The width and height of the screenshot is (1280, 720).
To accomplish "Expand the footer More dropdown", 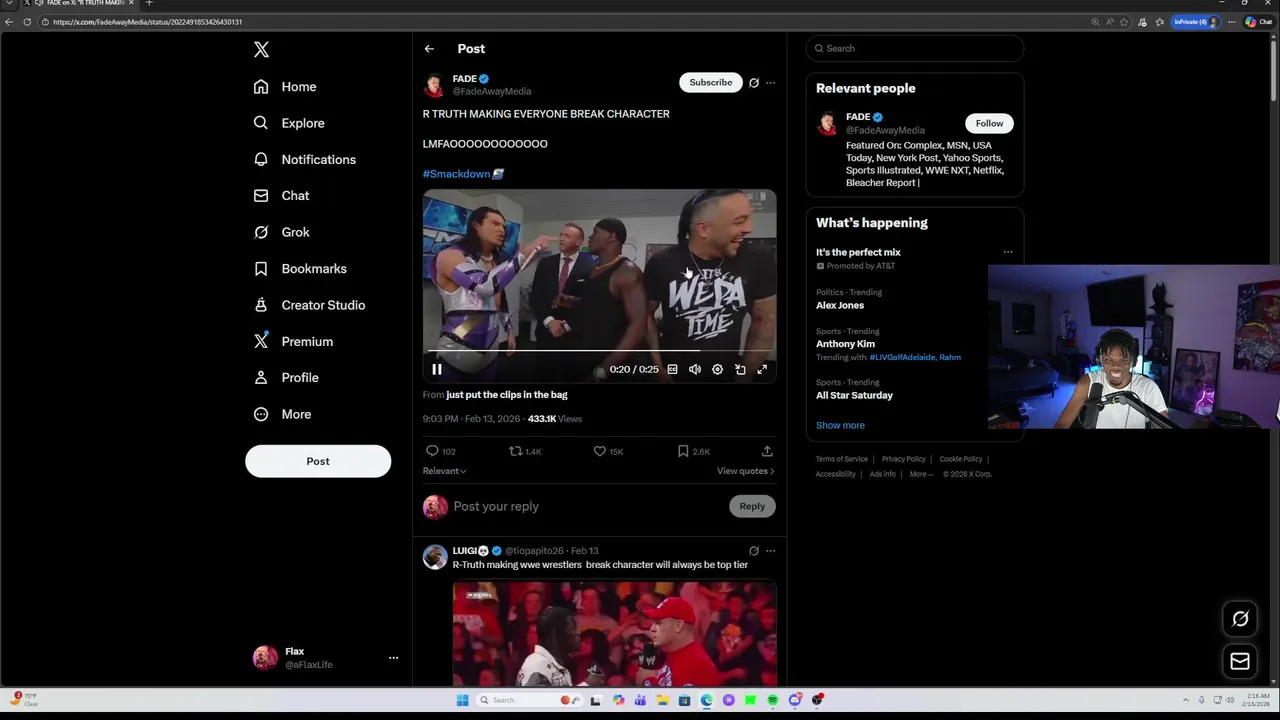I will click(x=920, y=474).
